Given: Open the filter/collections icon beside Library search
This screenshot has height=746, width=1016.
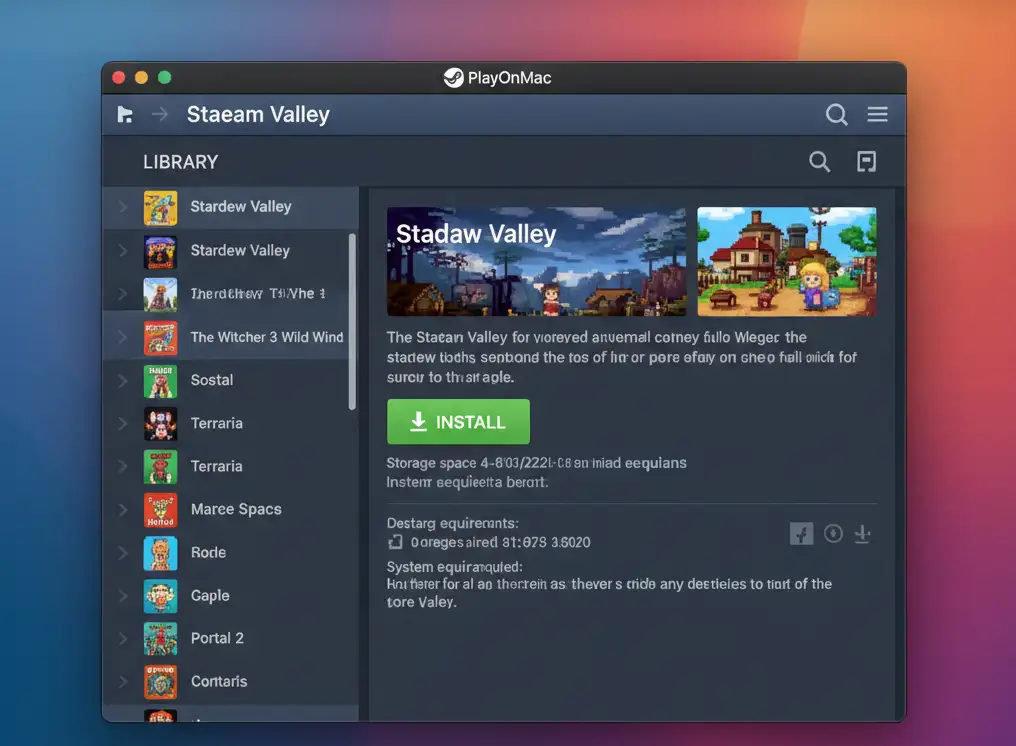Looking at the screenshot, I should tap(866, 161).
